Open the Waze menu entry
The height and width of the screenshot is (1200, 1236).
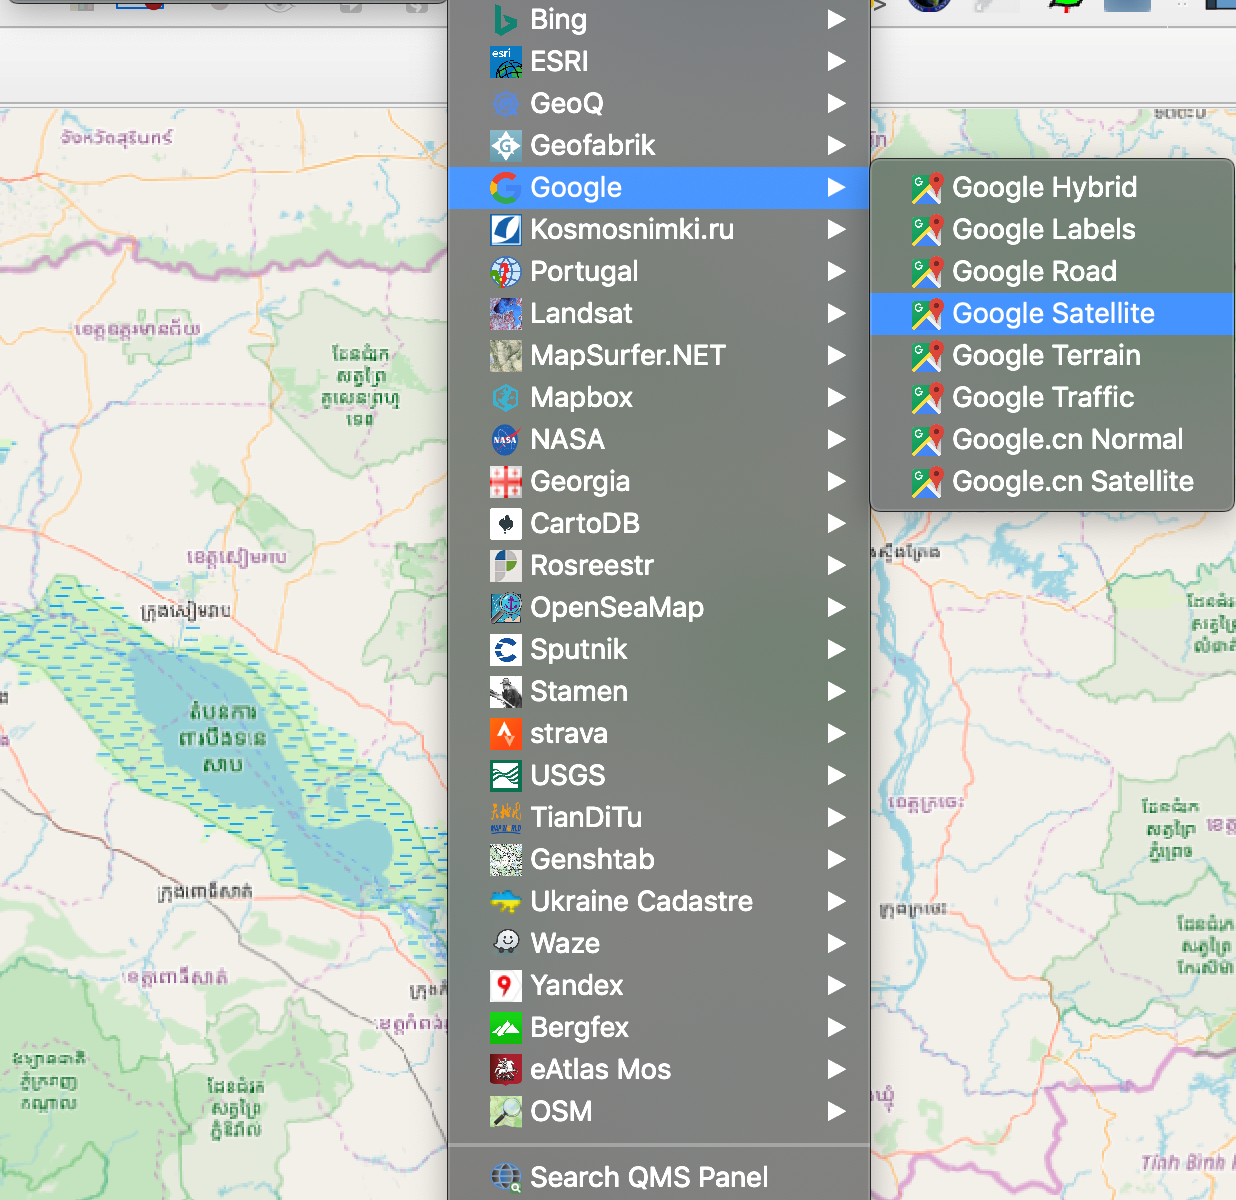point(659,944)
